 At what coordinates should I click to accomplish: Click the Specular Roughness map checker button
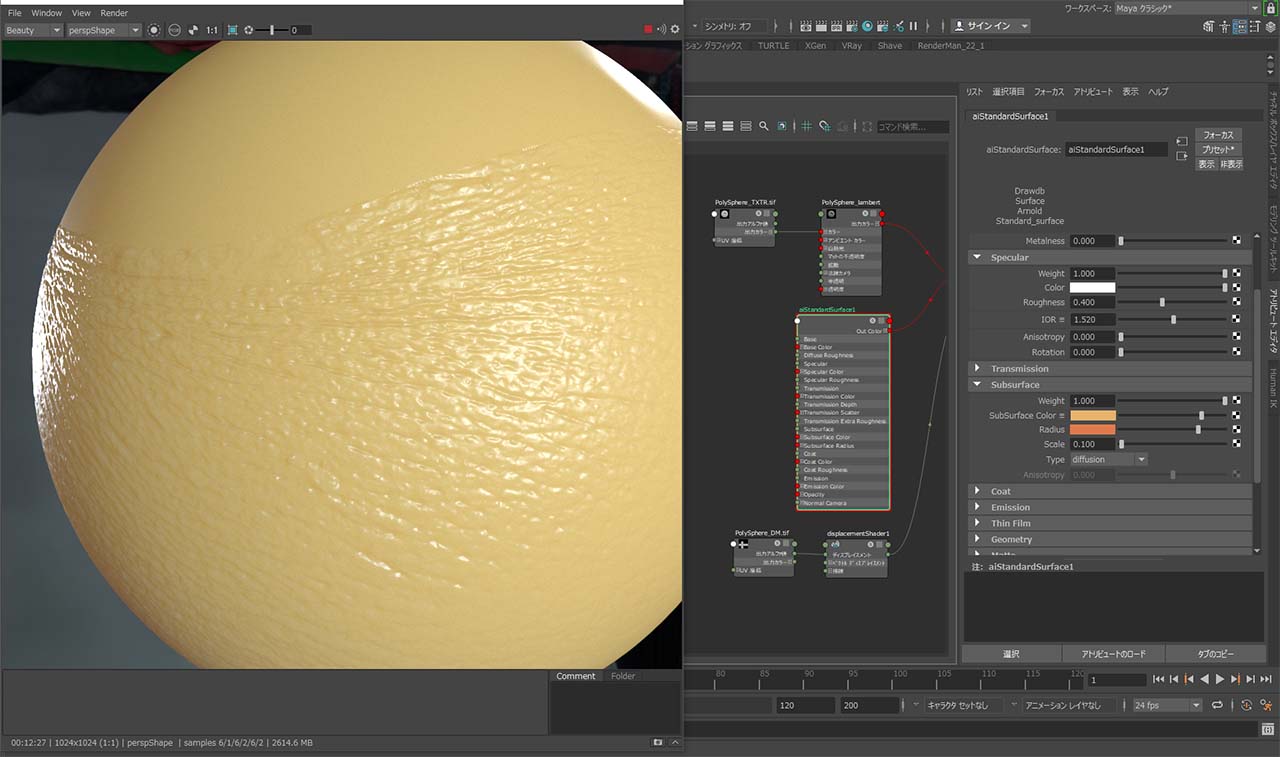click(1237, 302)
